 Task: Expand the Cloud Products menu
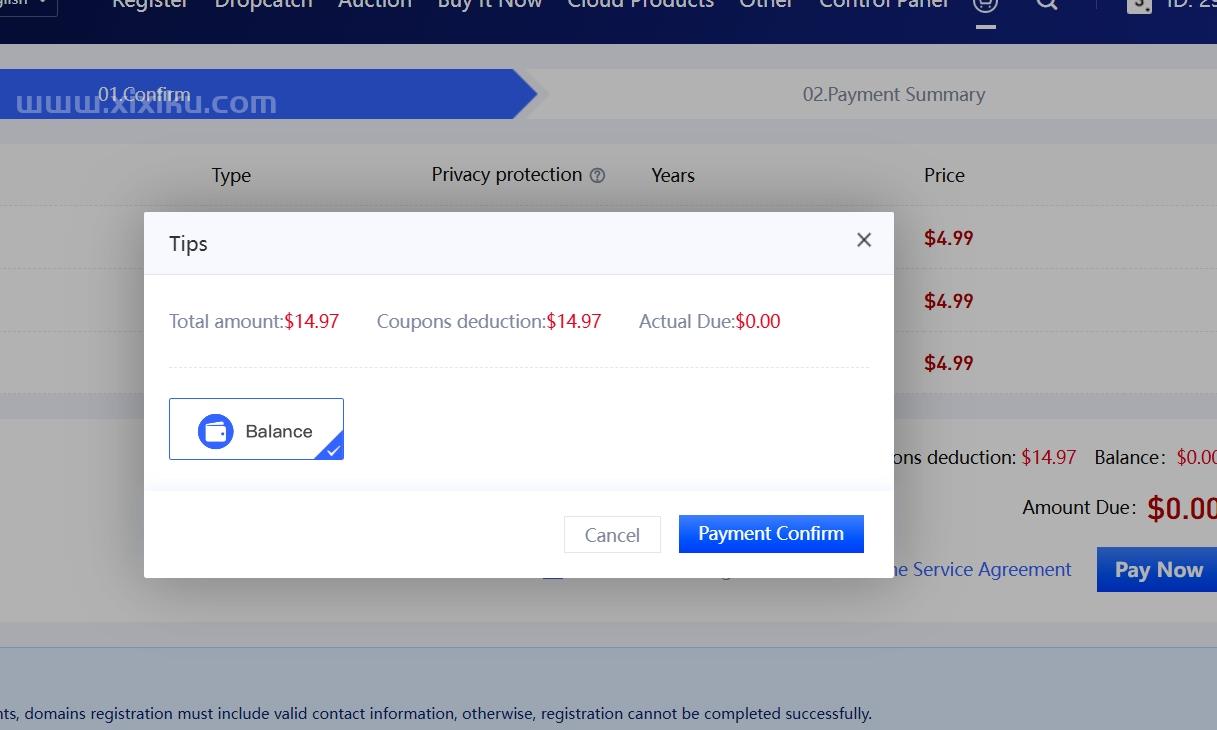coord(641,4)
